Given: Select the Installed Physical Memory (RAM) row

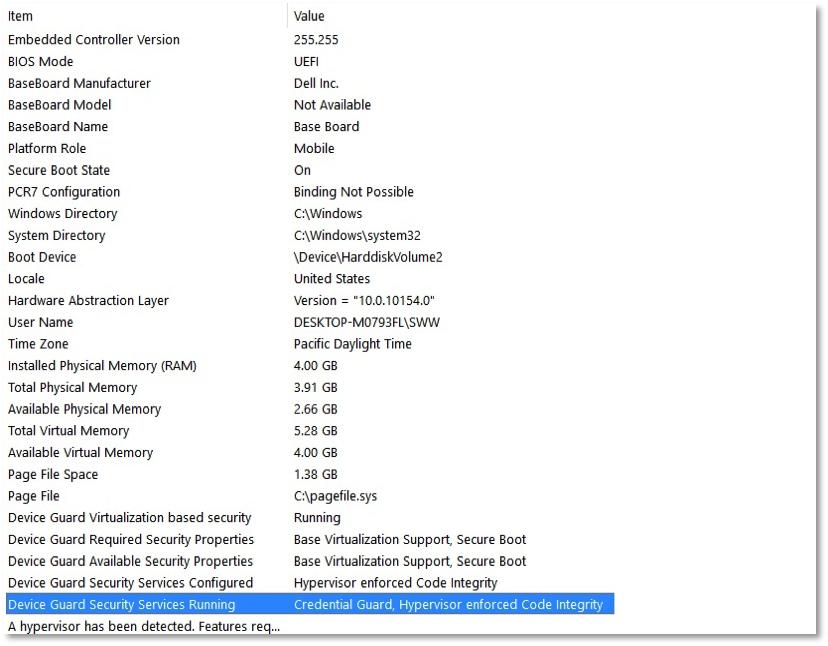Looking at the screenshot, I should [x=101, y=366].
